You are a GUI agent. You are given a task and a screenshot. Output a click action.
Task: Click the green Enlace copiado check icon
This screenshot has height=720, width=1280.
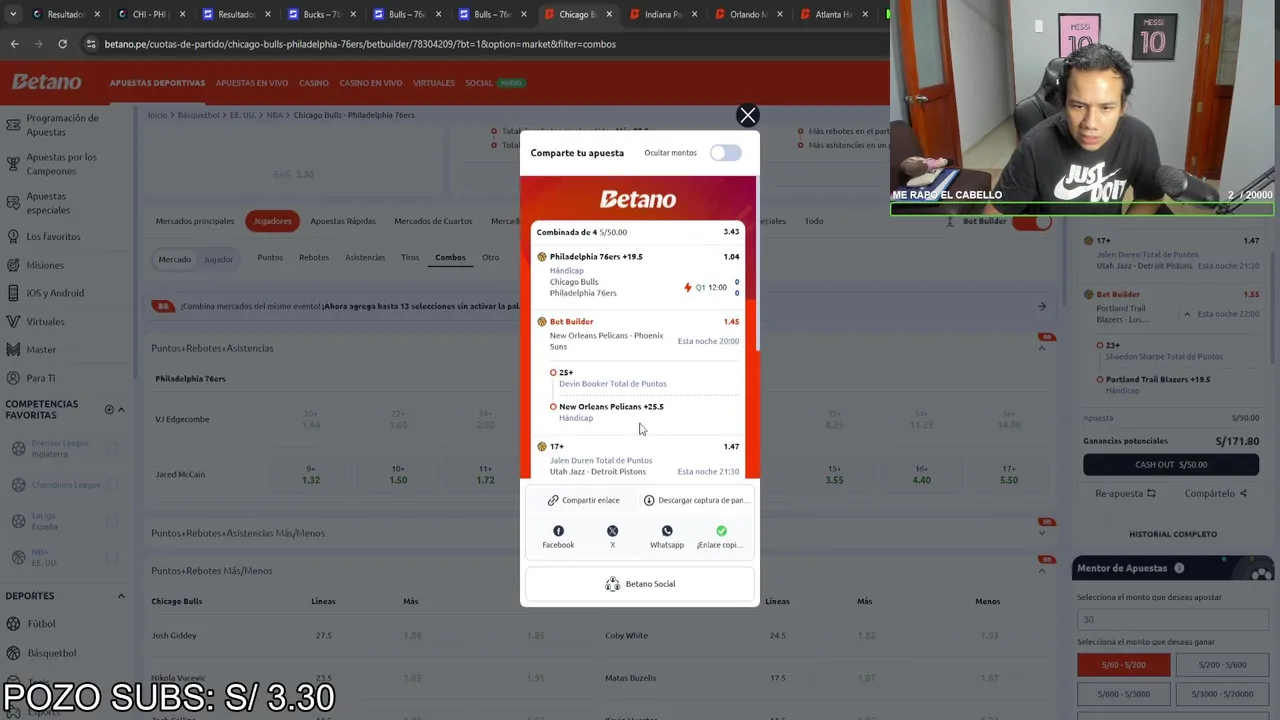tap(721, 531)
